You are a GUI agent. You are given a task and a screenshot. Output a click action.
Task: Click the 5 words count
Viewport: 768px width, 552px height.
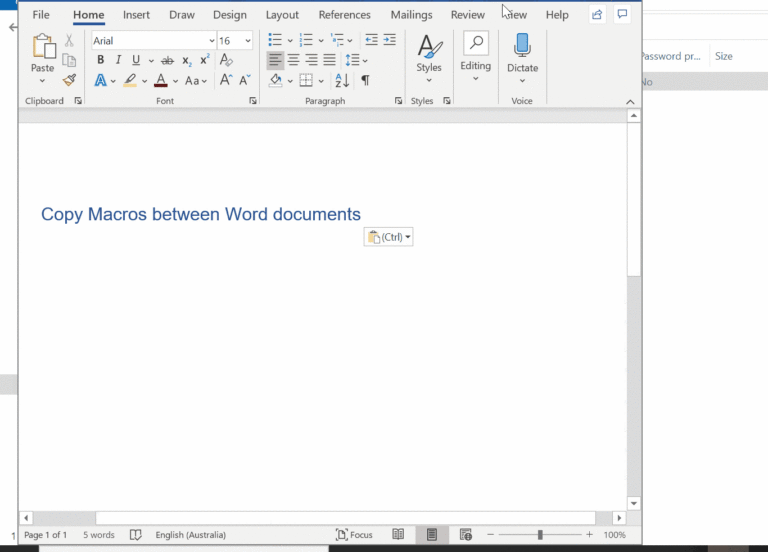pos(99,535)
